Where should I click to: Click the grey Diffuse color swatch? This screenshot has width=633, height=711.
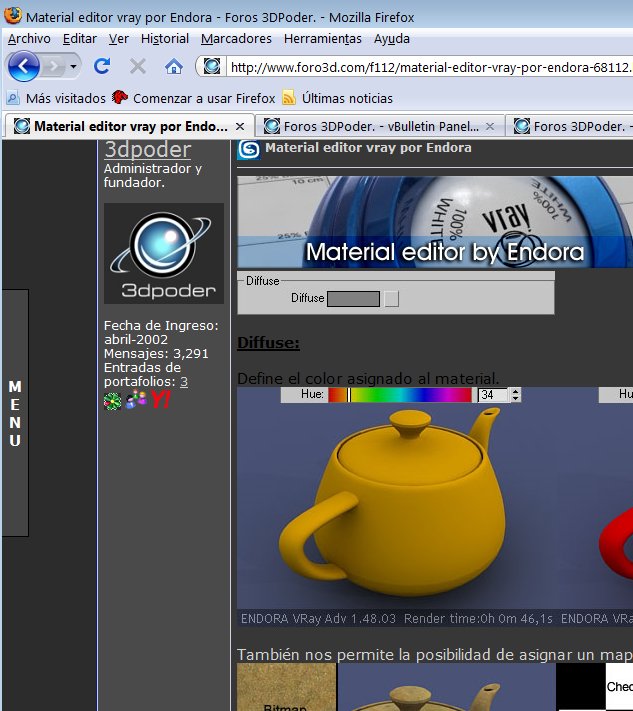(x=353, y=299)
